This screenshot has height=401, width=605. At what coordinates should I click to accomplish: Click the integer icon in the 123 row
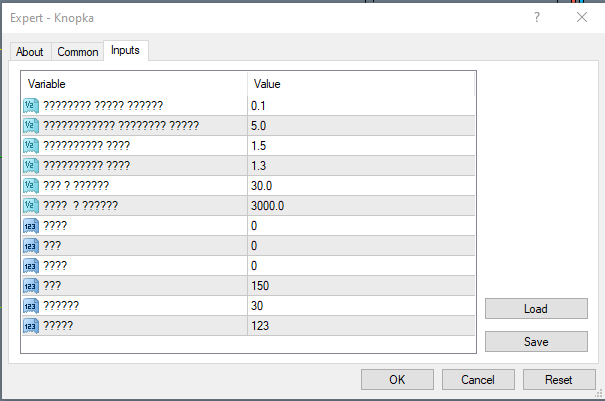point(30,325)
